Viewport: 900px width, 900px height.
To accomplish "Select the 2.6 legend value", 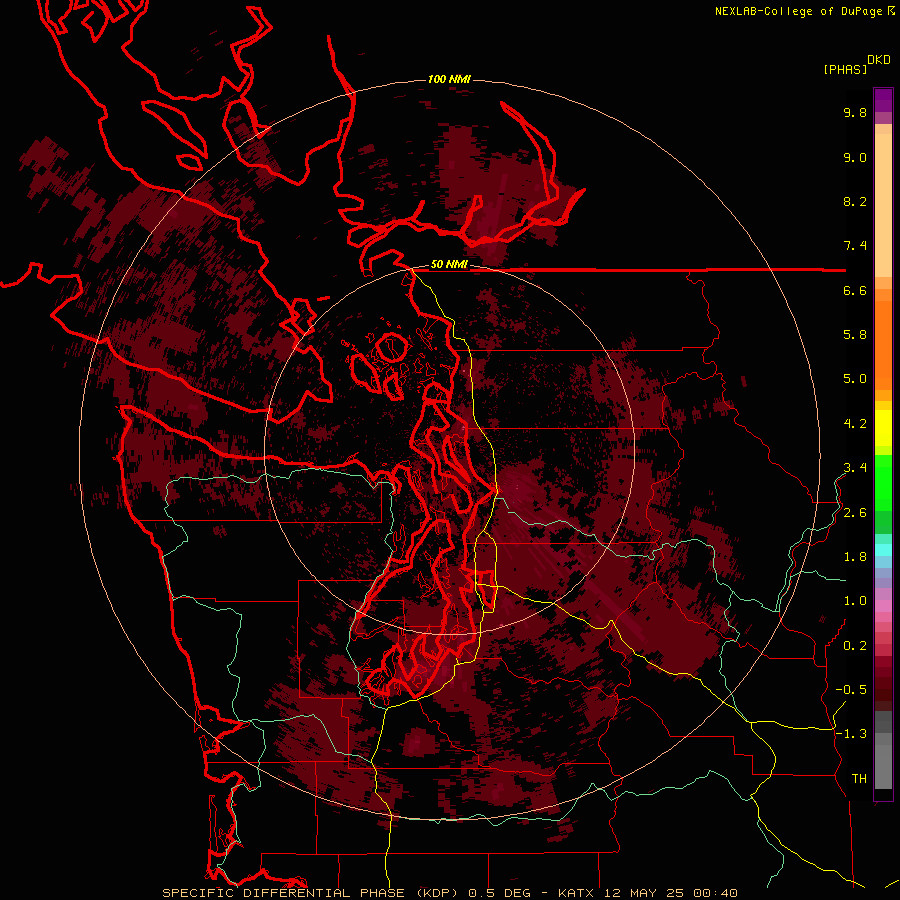I will [x=855, y=513].
